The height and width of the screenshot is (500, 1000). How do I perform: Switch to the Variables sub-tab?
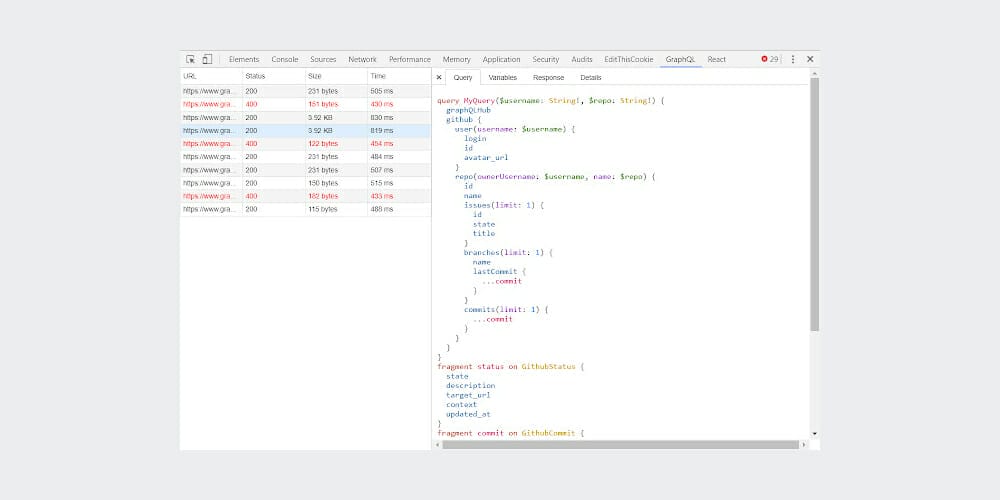(x=503, y=77)
